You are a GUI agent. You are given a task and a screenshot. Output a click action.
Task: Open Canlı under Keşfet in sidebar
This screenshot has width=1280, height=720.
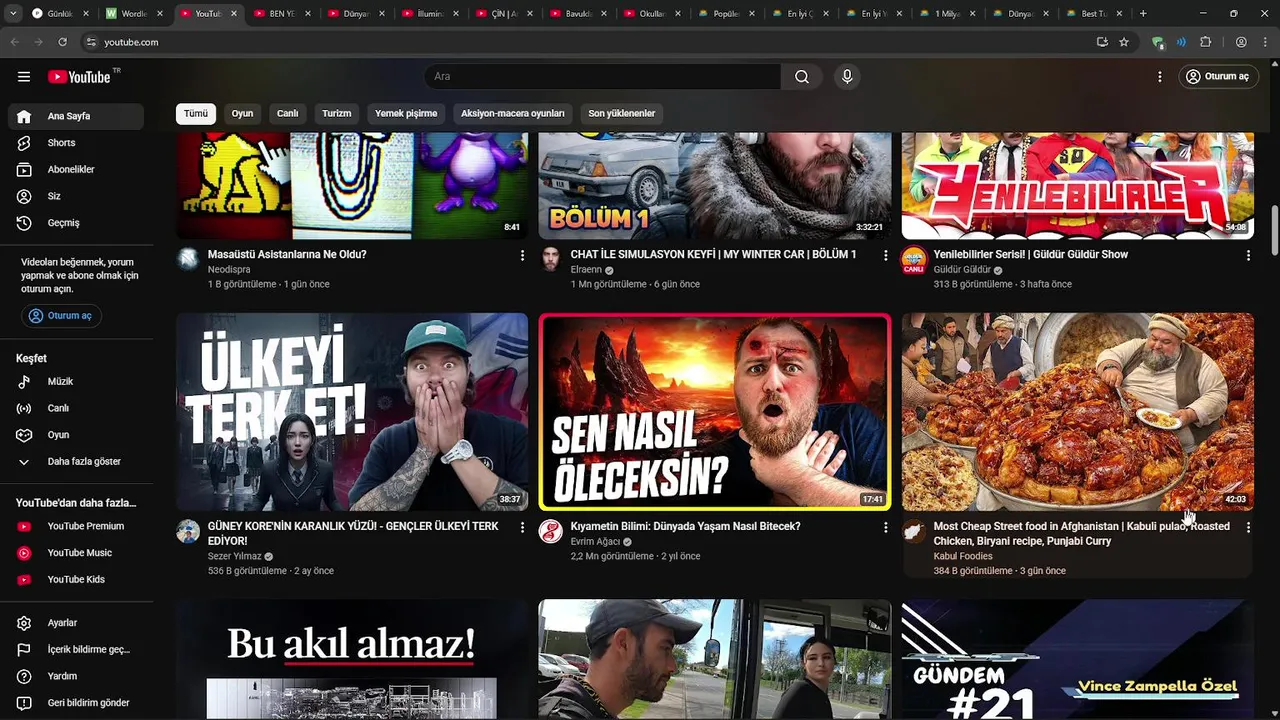coord(76,408)
